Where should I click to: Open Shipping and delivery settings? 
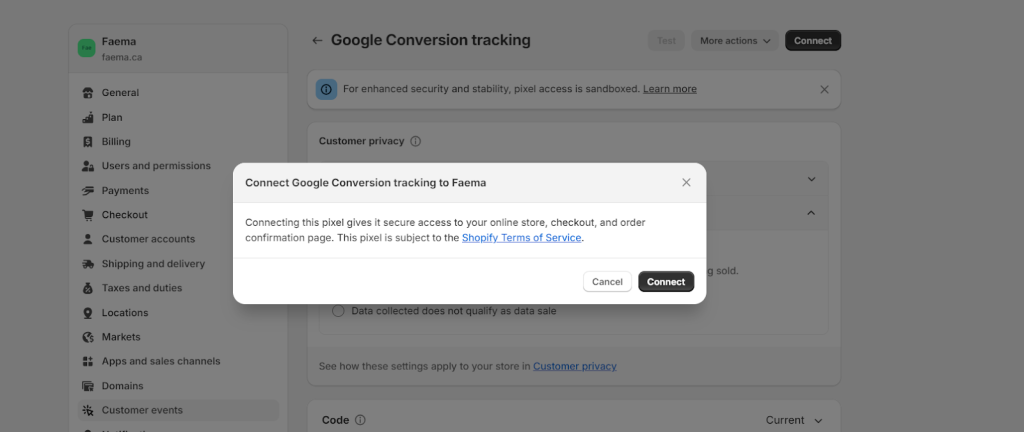click(153, 264)
